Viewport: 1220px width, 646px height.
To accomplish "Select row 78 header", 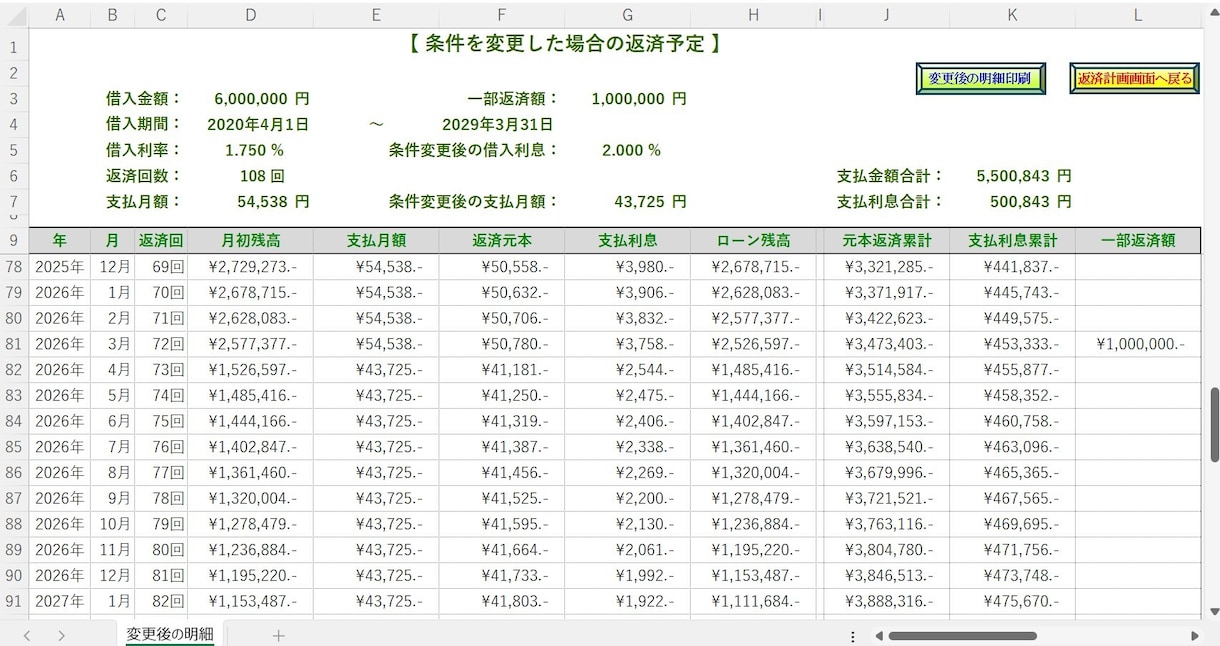I will 14,267.
